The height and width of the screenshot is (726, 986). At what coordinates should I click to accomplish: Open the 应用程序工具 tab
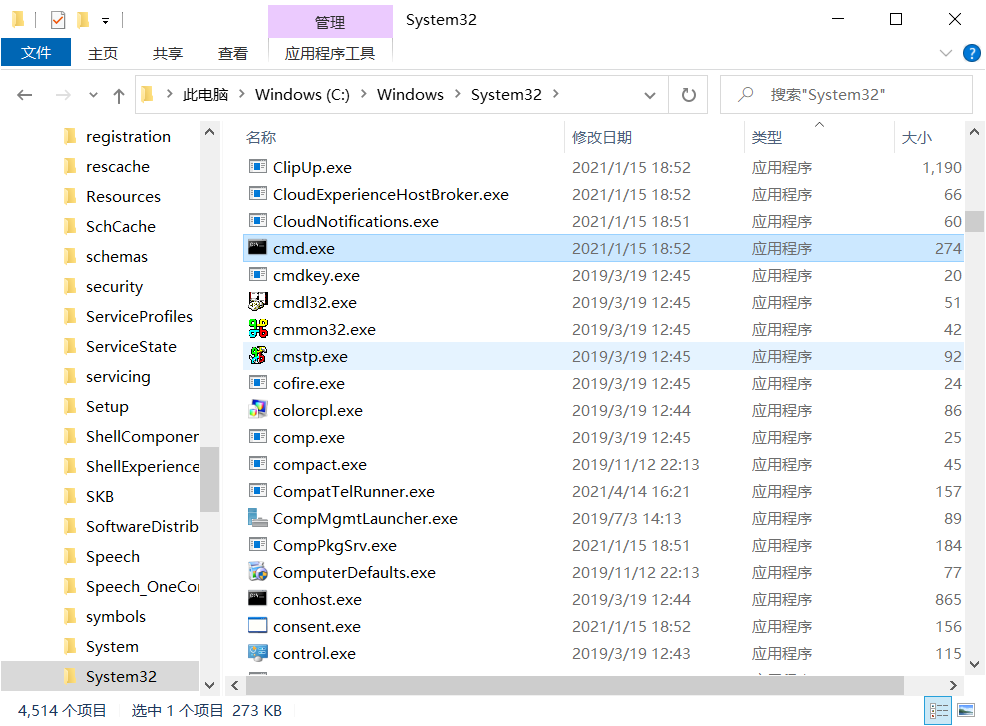(330, 53)
